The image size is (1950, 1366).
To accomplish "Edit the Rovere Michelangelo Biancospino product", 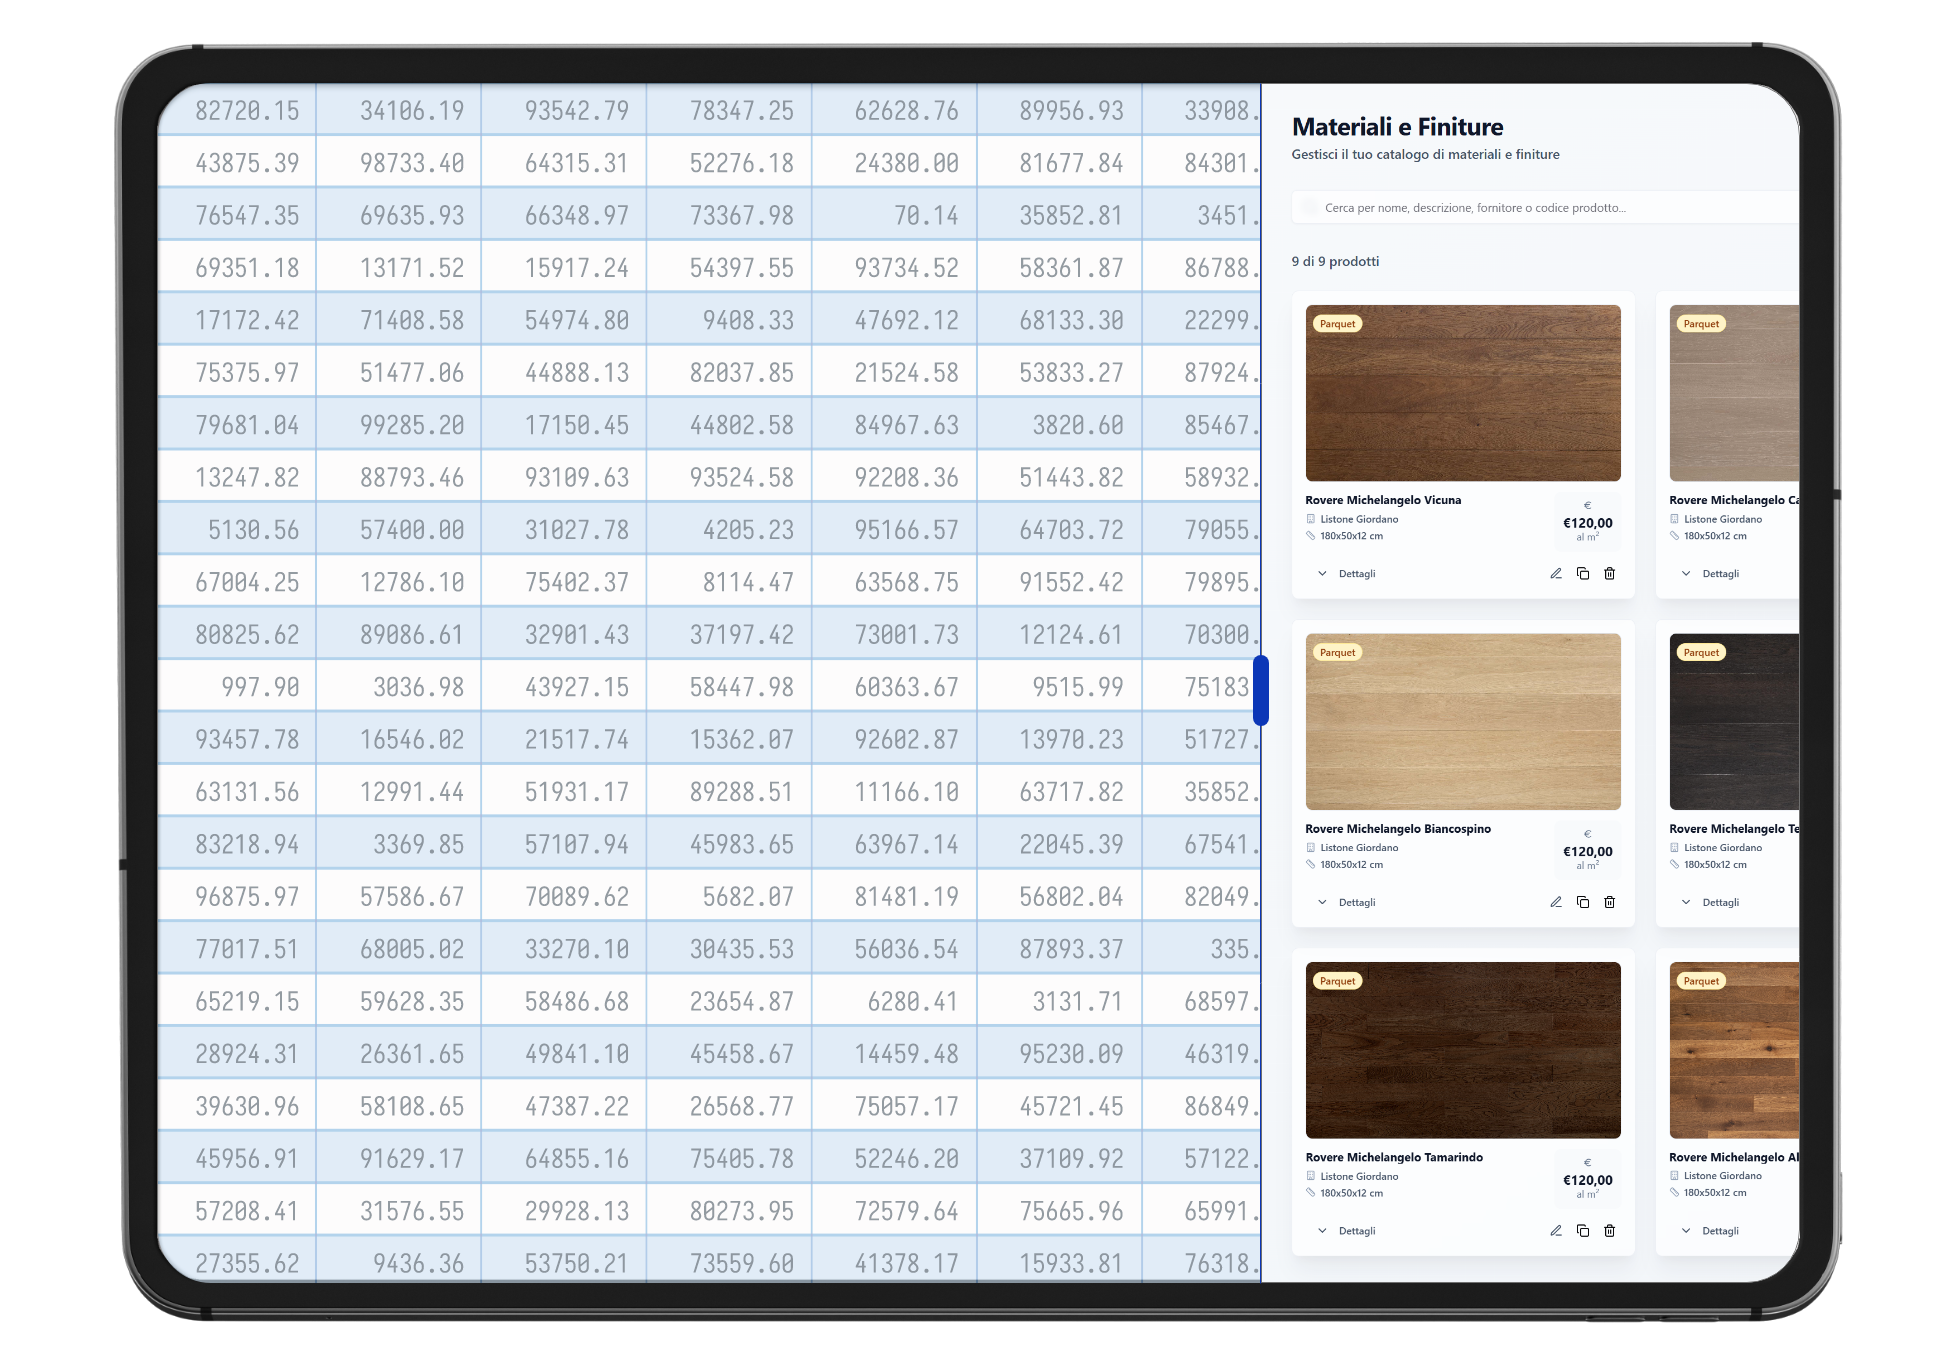I will pyautogui.click(x=1556, y=902).
